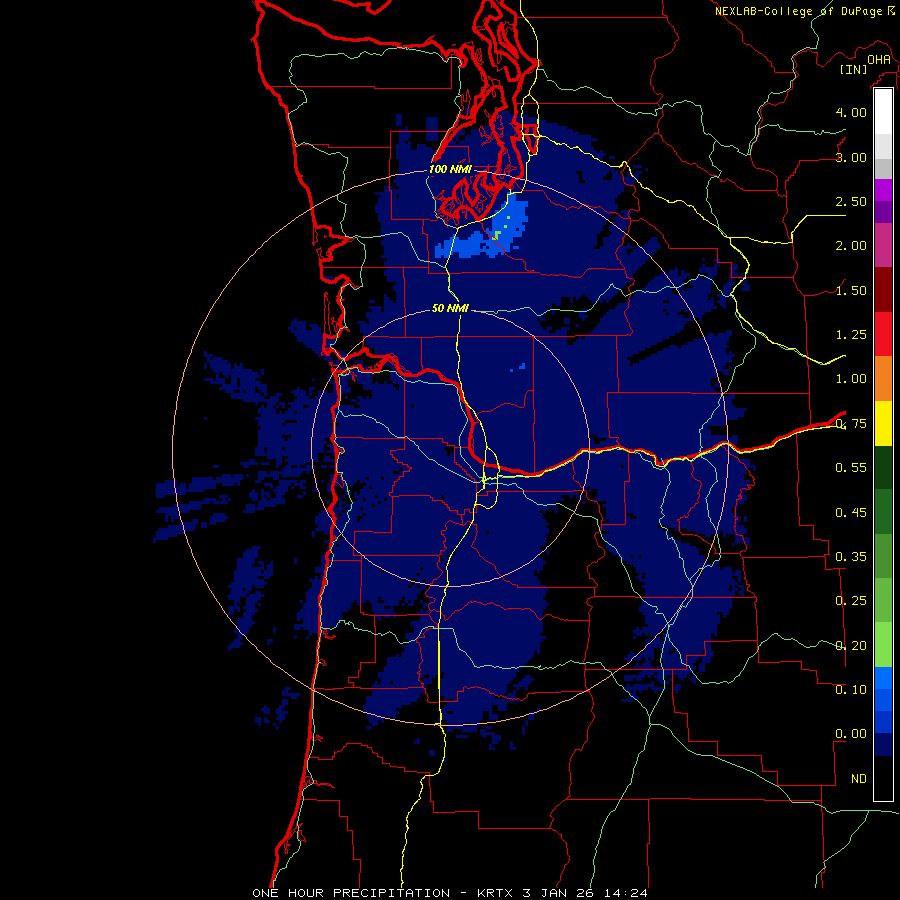Click the [IN] units label
Screen dimensions: 900x900
click(854, 69)
